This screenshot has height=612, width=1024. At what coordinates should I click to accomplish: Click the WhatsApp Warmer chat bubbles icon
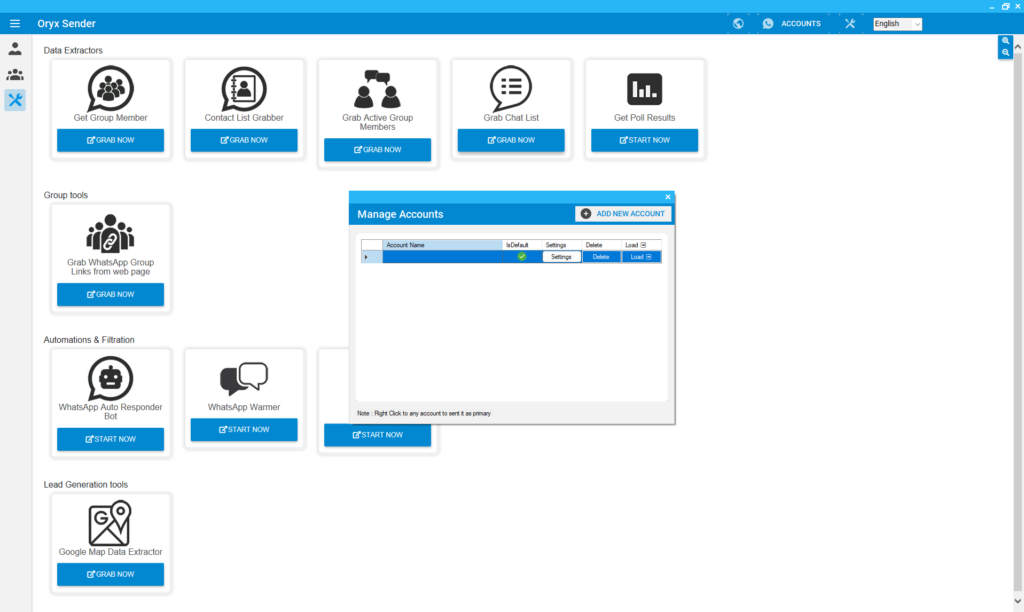pyautogui.click(x=244, y=379)
